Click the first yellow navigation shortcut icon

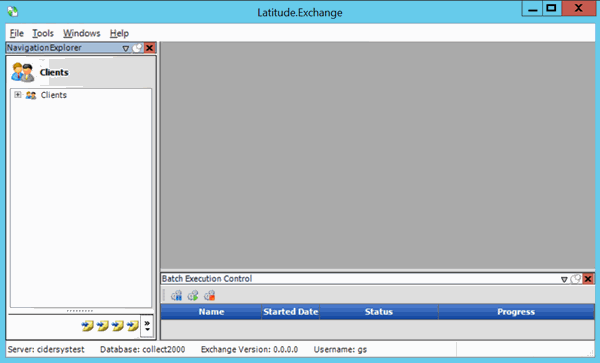pyautogui.click(x=87, y=326)
